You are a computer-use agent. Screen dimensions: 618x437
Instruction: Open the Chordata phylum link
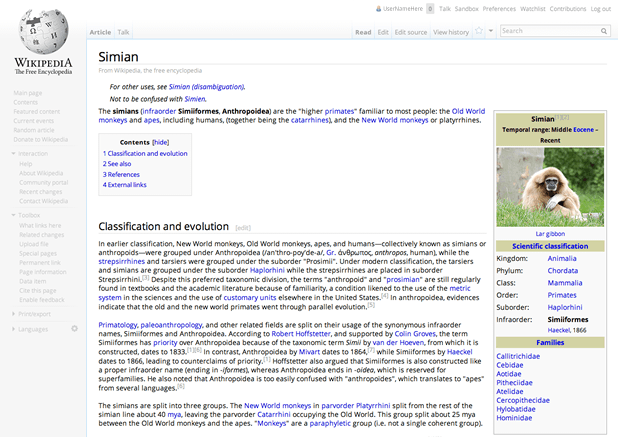tap(562, 271)
